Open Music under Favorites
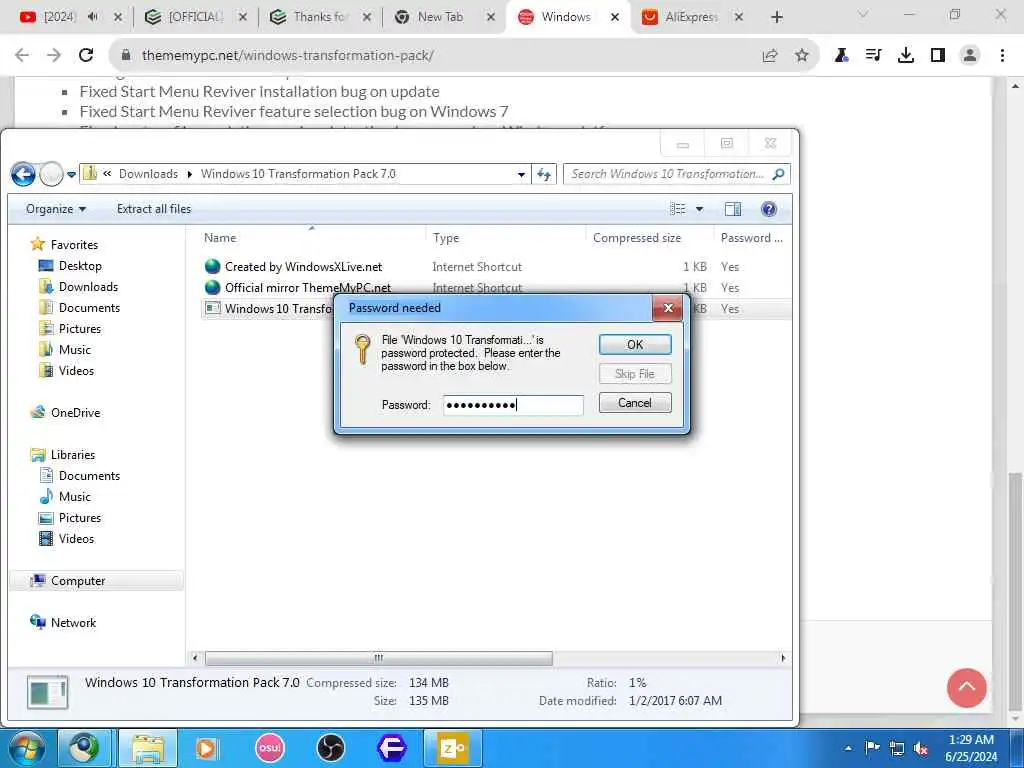 [74, 349]
